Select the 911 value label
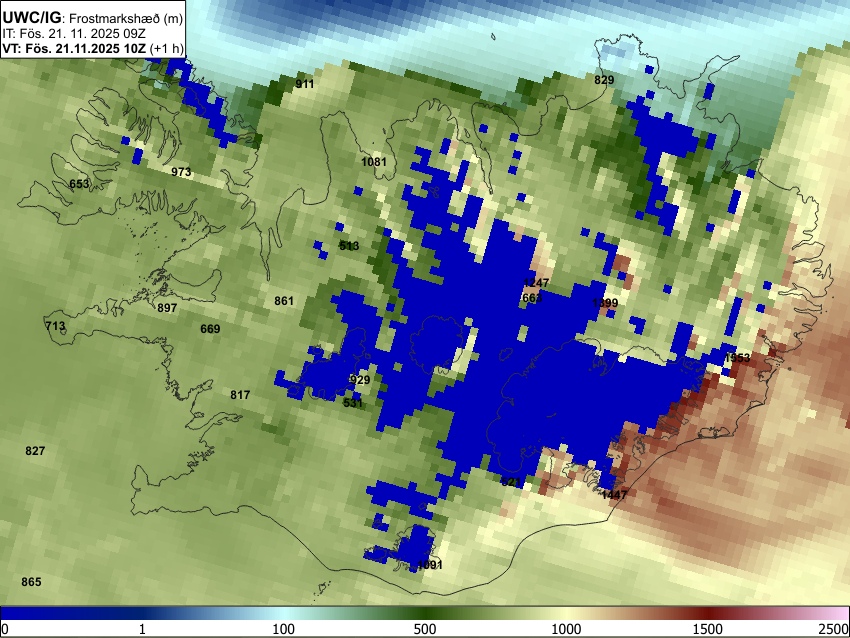This screenshot has height=638, width=850. coord(305,84)
